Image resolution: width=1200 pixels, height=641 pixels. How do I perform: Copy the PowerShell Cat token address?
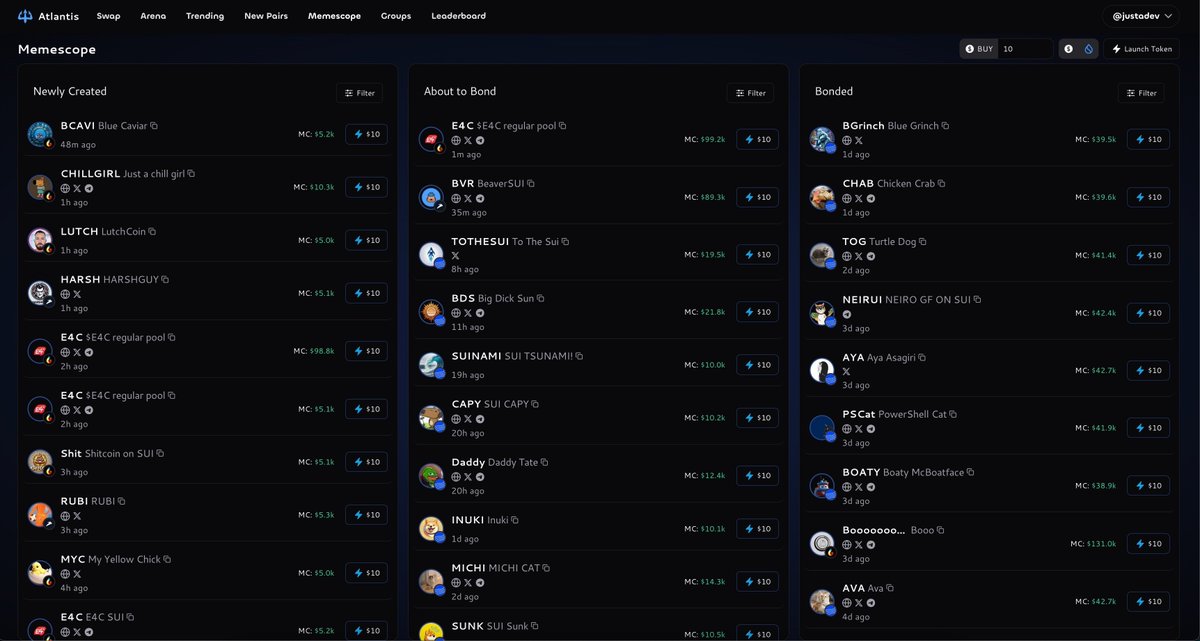tap(953, 414)
